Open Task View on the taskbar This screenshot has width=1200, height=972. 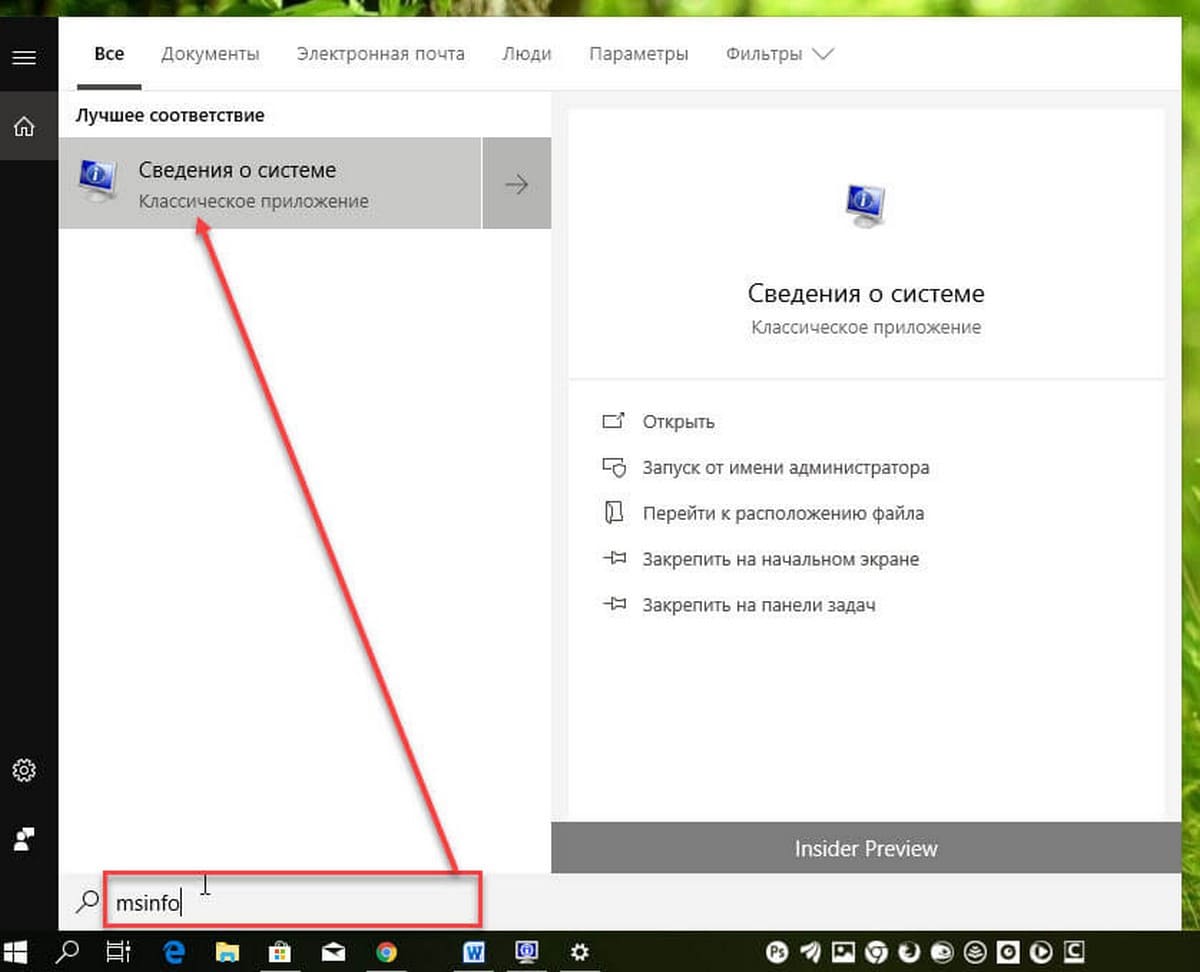(x=119, y=951)
